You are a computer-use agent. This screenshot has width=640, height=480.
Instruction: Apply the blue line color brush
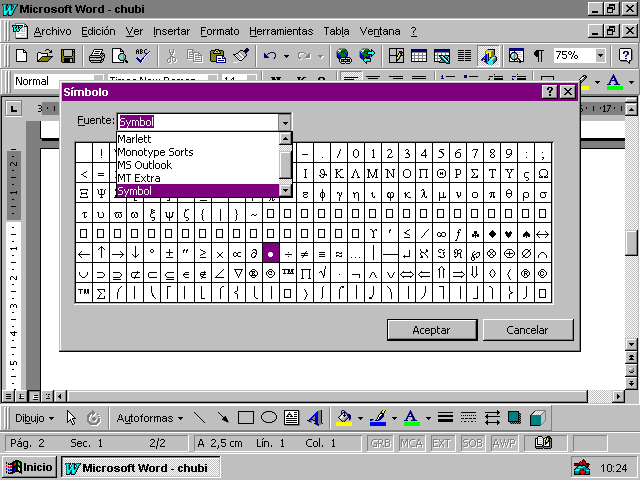click(x=378, y=418)
